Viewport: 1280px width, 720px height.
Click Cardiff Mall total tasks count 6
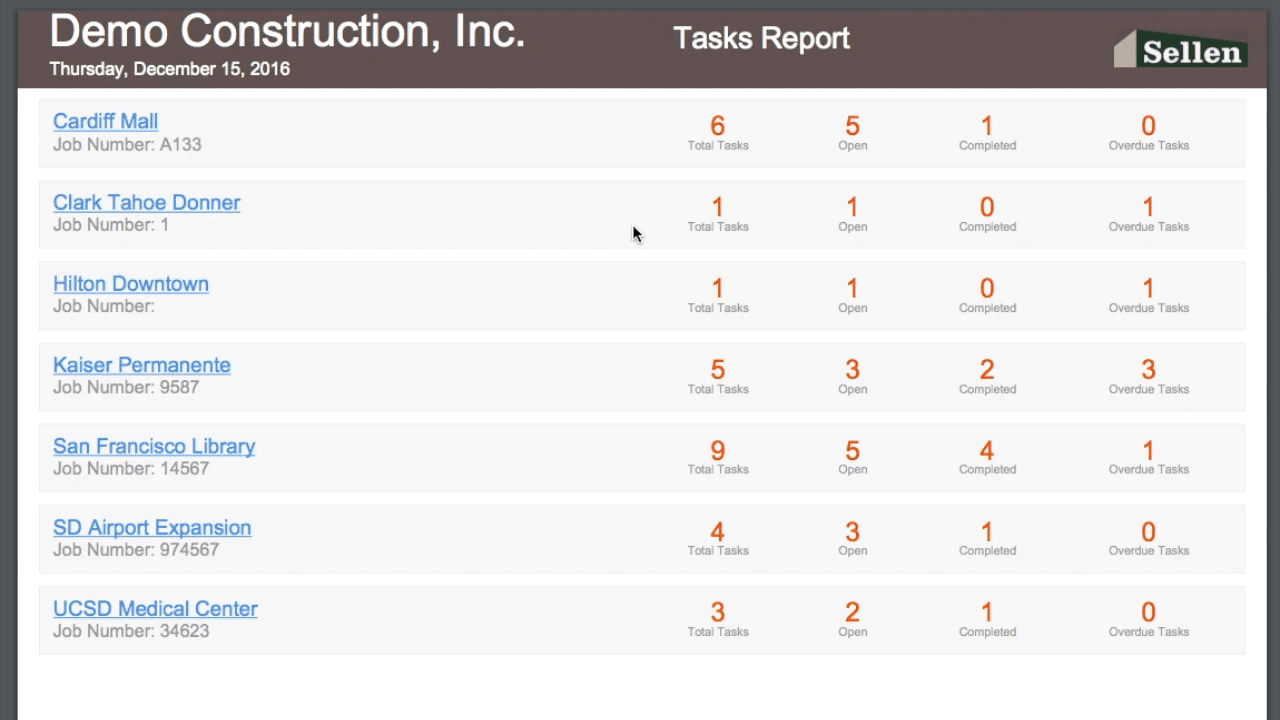(x=717, y=126)
